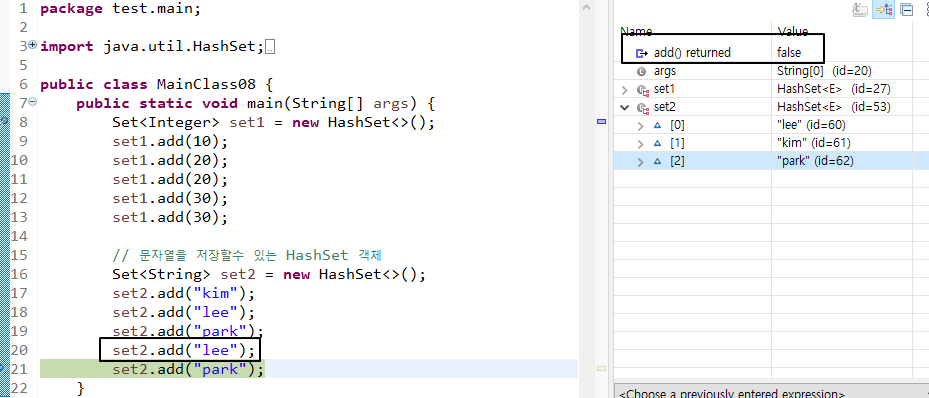Click line number 14 in the gutter

[x=19, y=236]
